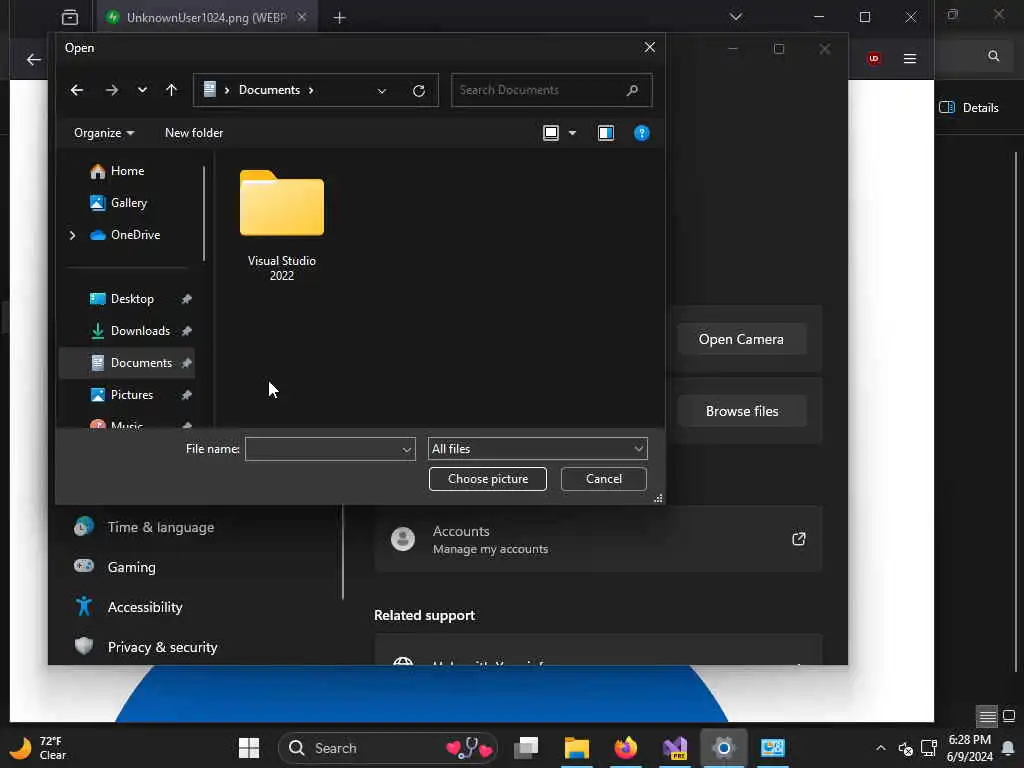The height and width of the screenshot is (768, 1024).
Task: Select the UnknownUser1024.png tab
Action: 206,18
